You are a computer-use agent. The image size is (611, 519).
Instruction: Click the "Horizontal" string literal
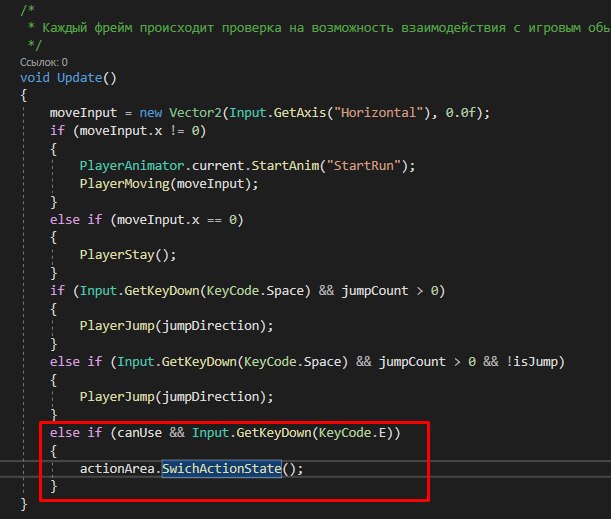pyautogui.click(x=379, y=113)
